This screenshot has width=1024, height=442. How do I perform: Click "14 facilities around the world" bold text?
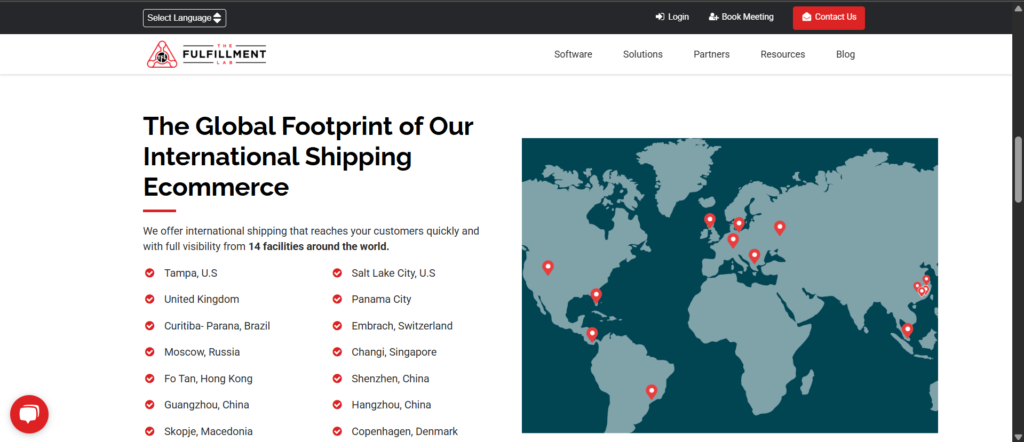click(319, 247)
